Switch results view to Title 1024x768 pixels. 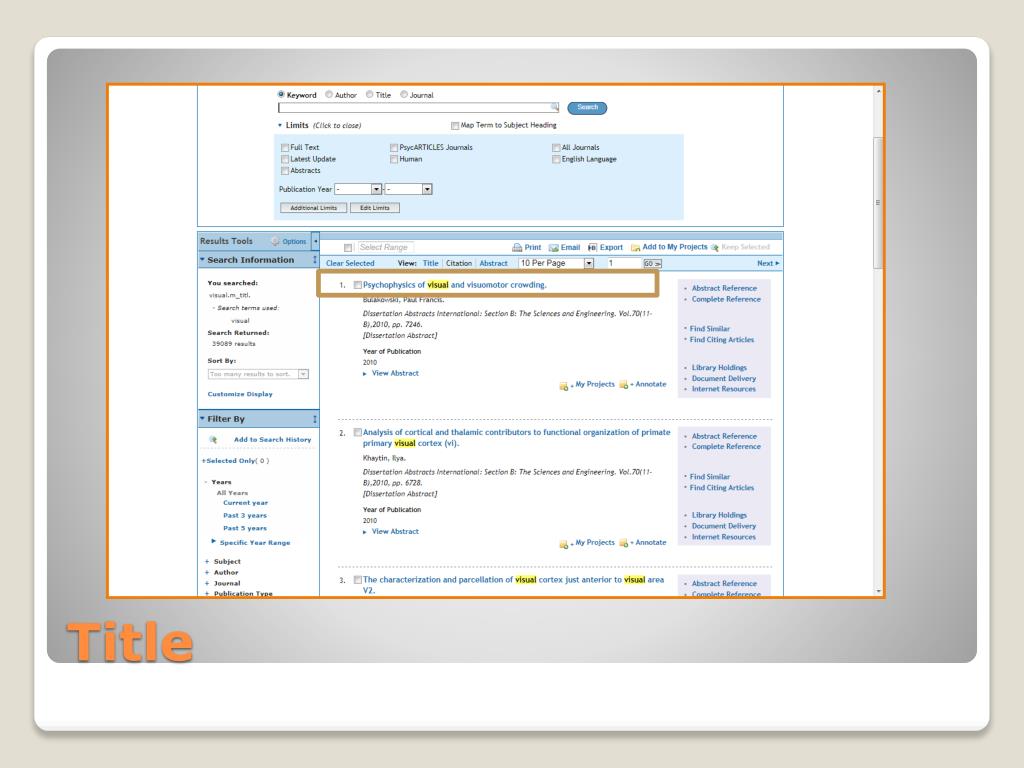[x=430, y=263]
